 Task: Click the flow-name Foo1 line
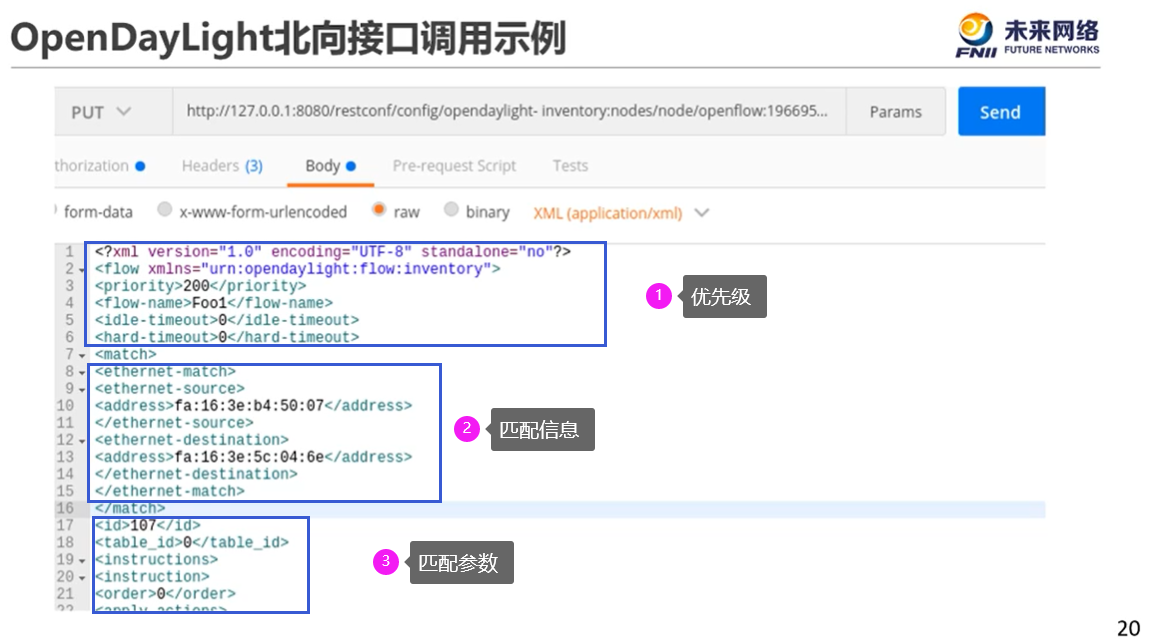(214, 302)
